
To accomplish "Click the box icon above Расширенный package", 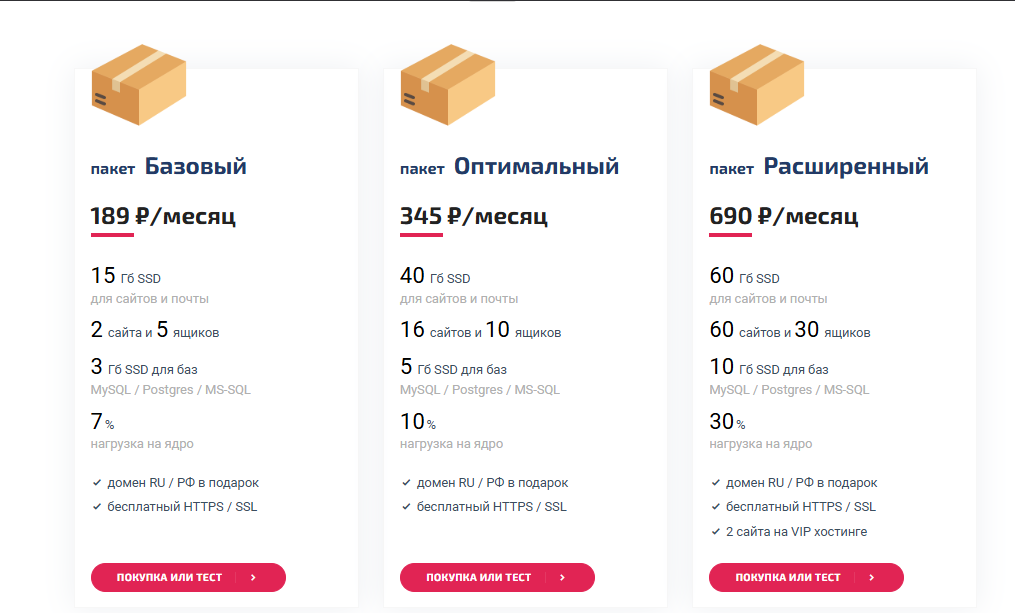I will click(757, 85).
